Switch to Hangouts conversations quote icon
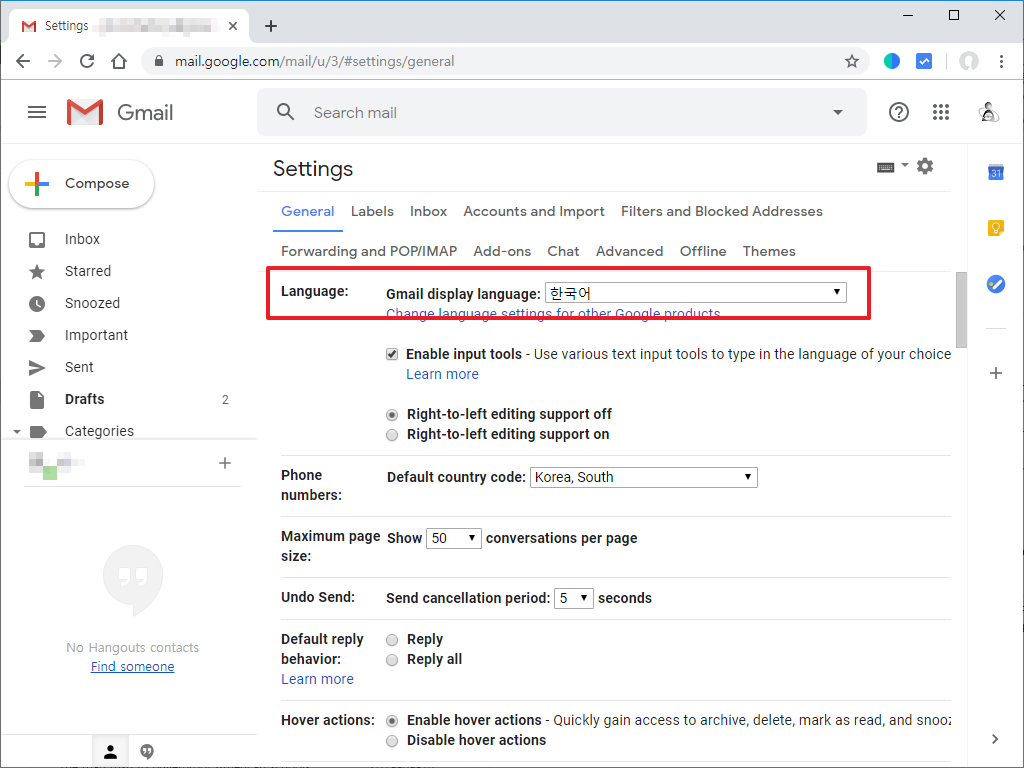The image size is (1024, 768). click(147, 752)
